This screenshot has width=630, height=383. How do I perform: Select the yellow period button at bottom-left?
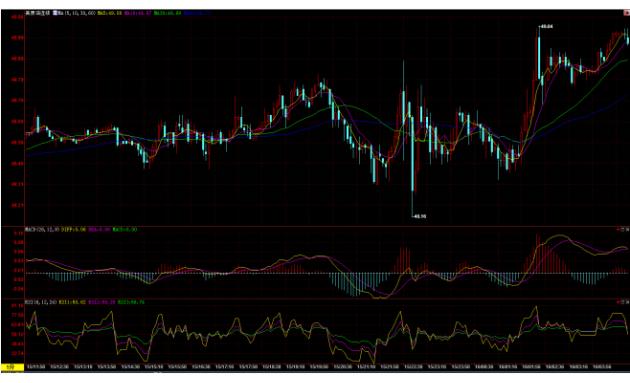pyautogui.click(x=12, y=367)
